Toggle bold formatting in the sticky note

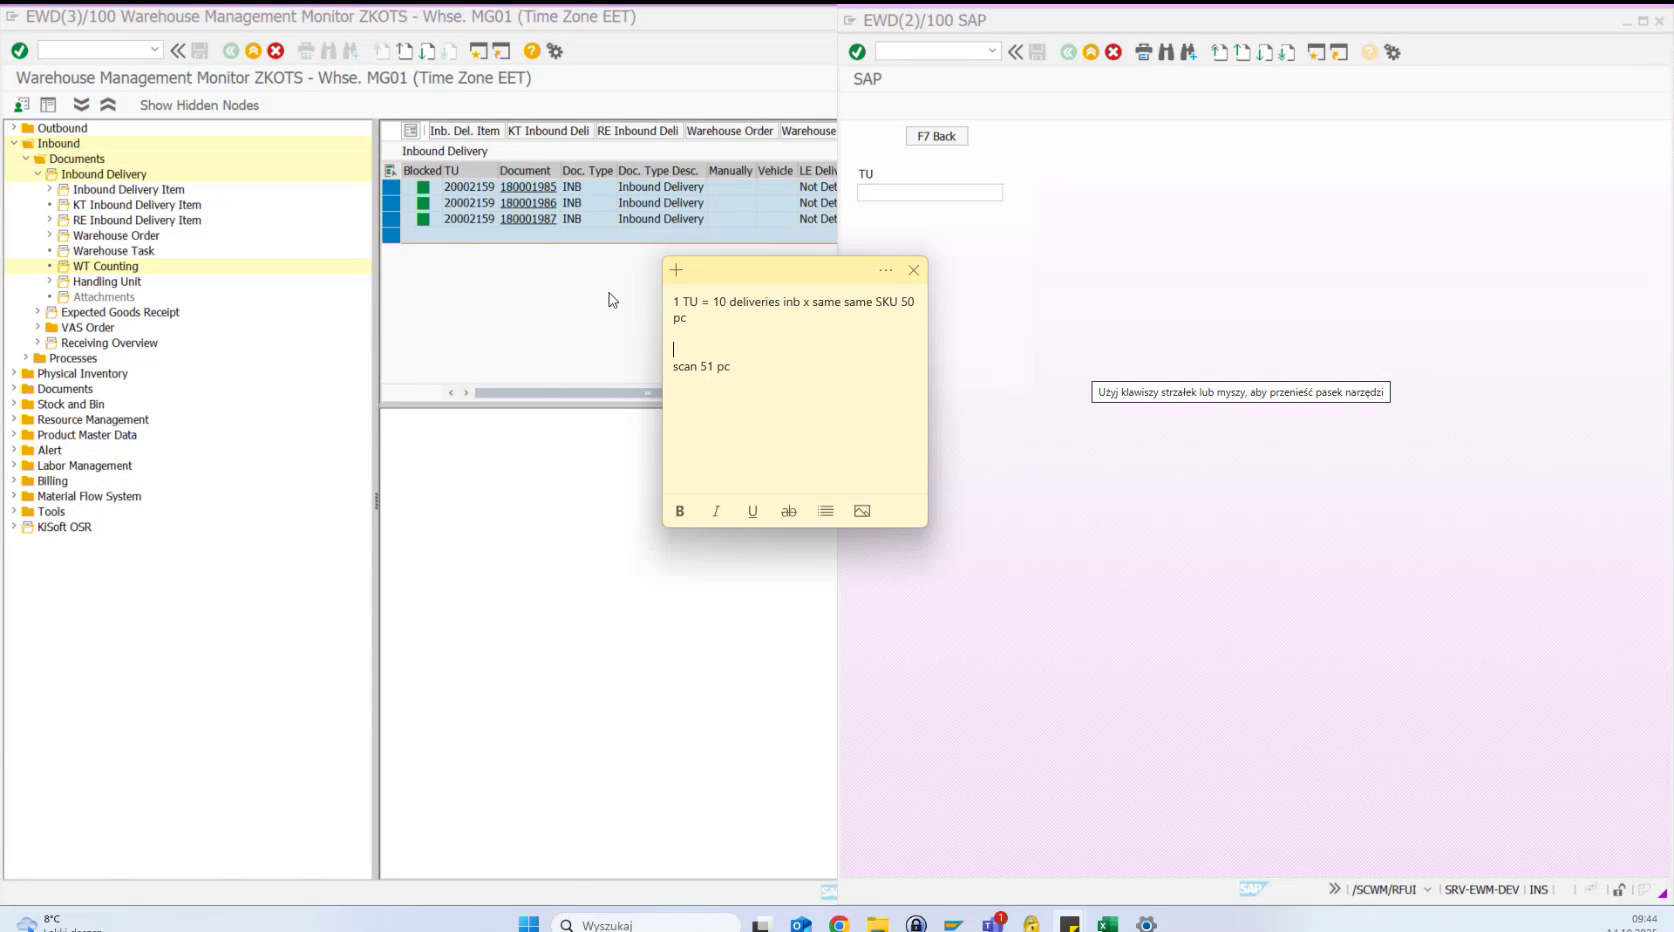679,511
